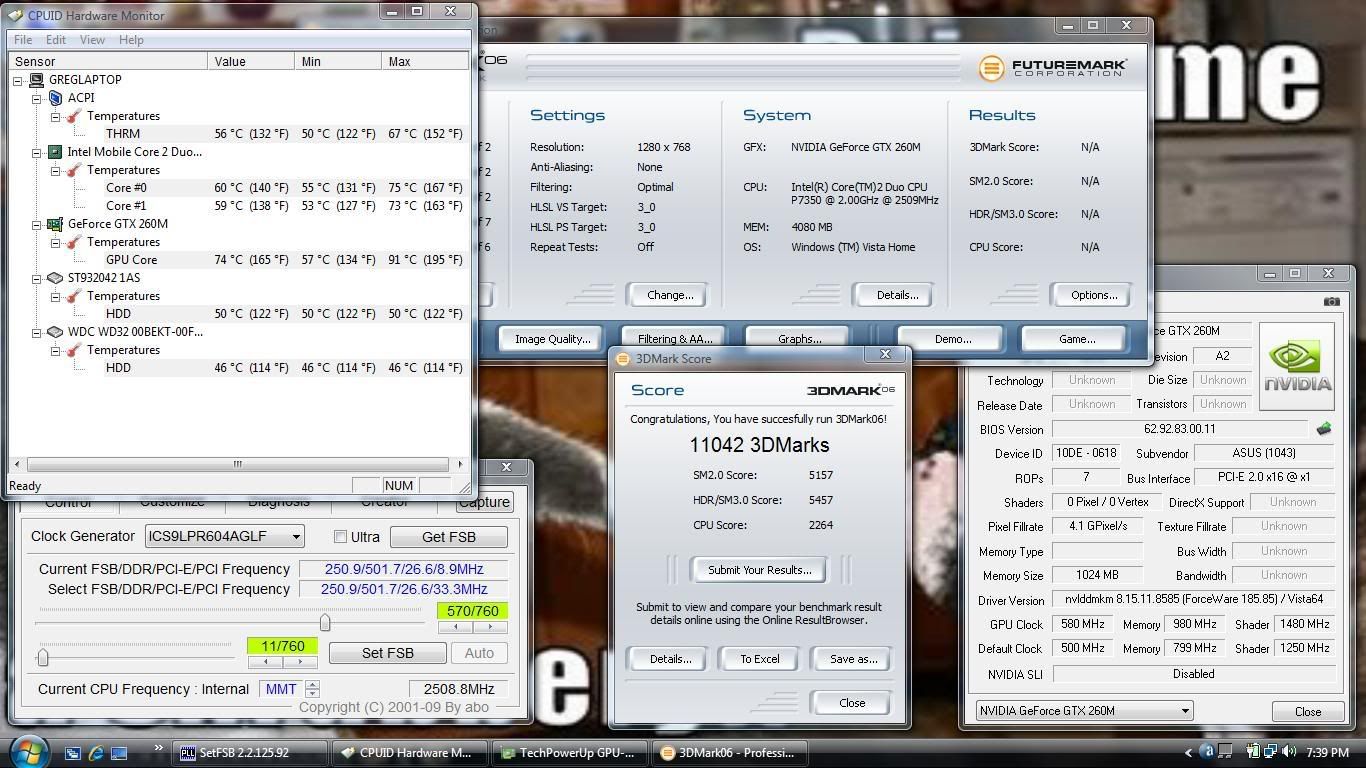Click the lower 11/760 slider thumb
The width and height of the screenshot is (1366, 768).
tap(43, 657)
